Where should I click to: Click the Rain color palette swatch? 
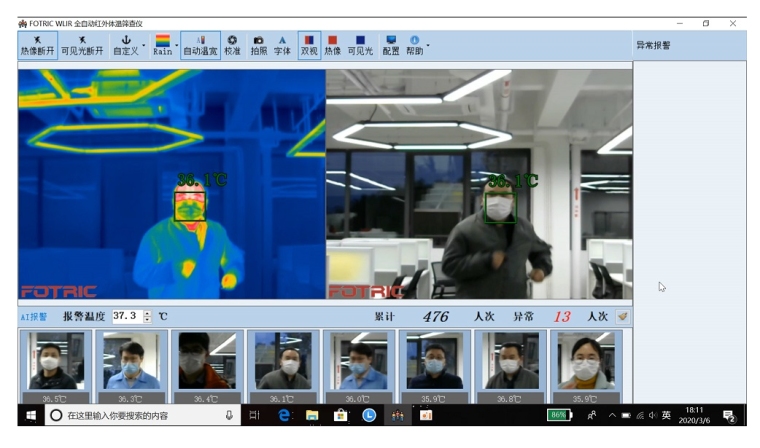point(162,42)
